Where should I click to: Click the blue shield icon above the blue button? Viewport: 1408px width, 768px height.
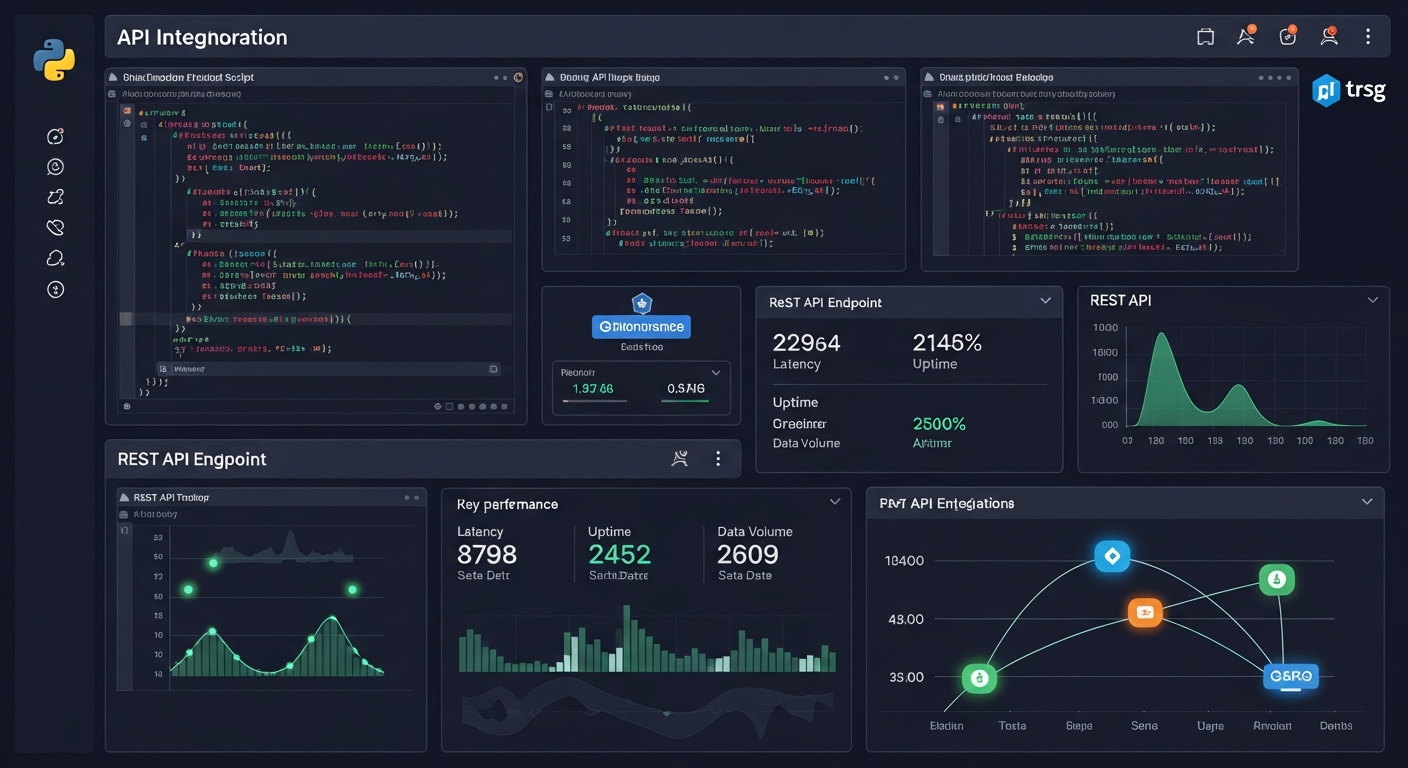[x=642, y=303]
